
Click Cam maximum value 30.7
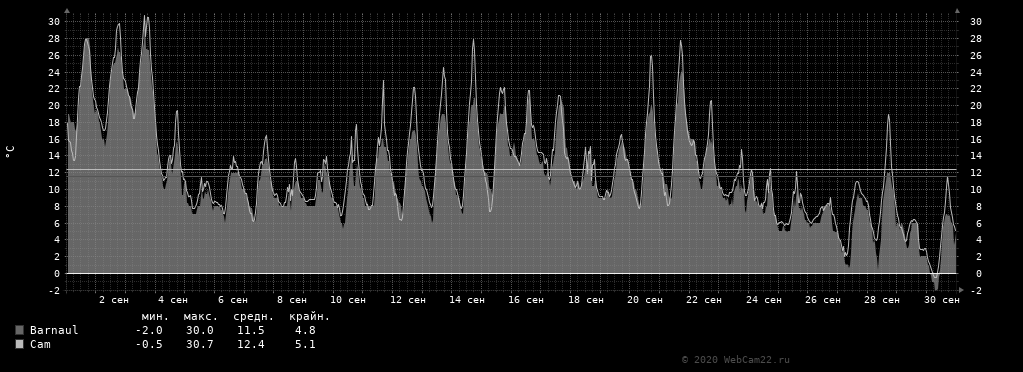[x=200, y=344]
